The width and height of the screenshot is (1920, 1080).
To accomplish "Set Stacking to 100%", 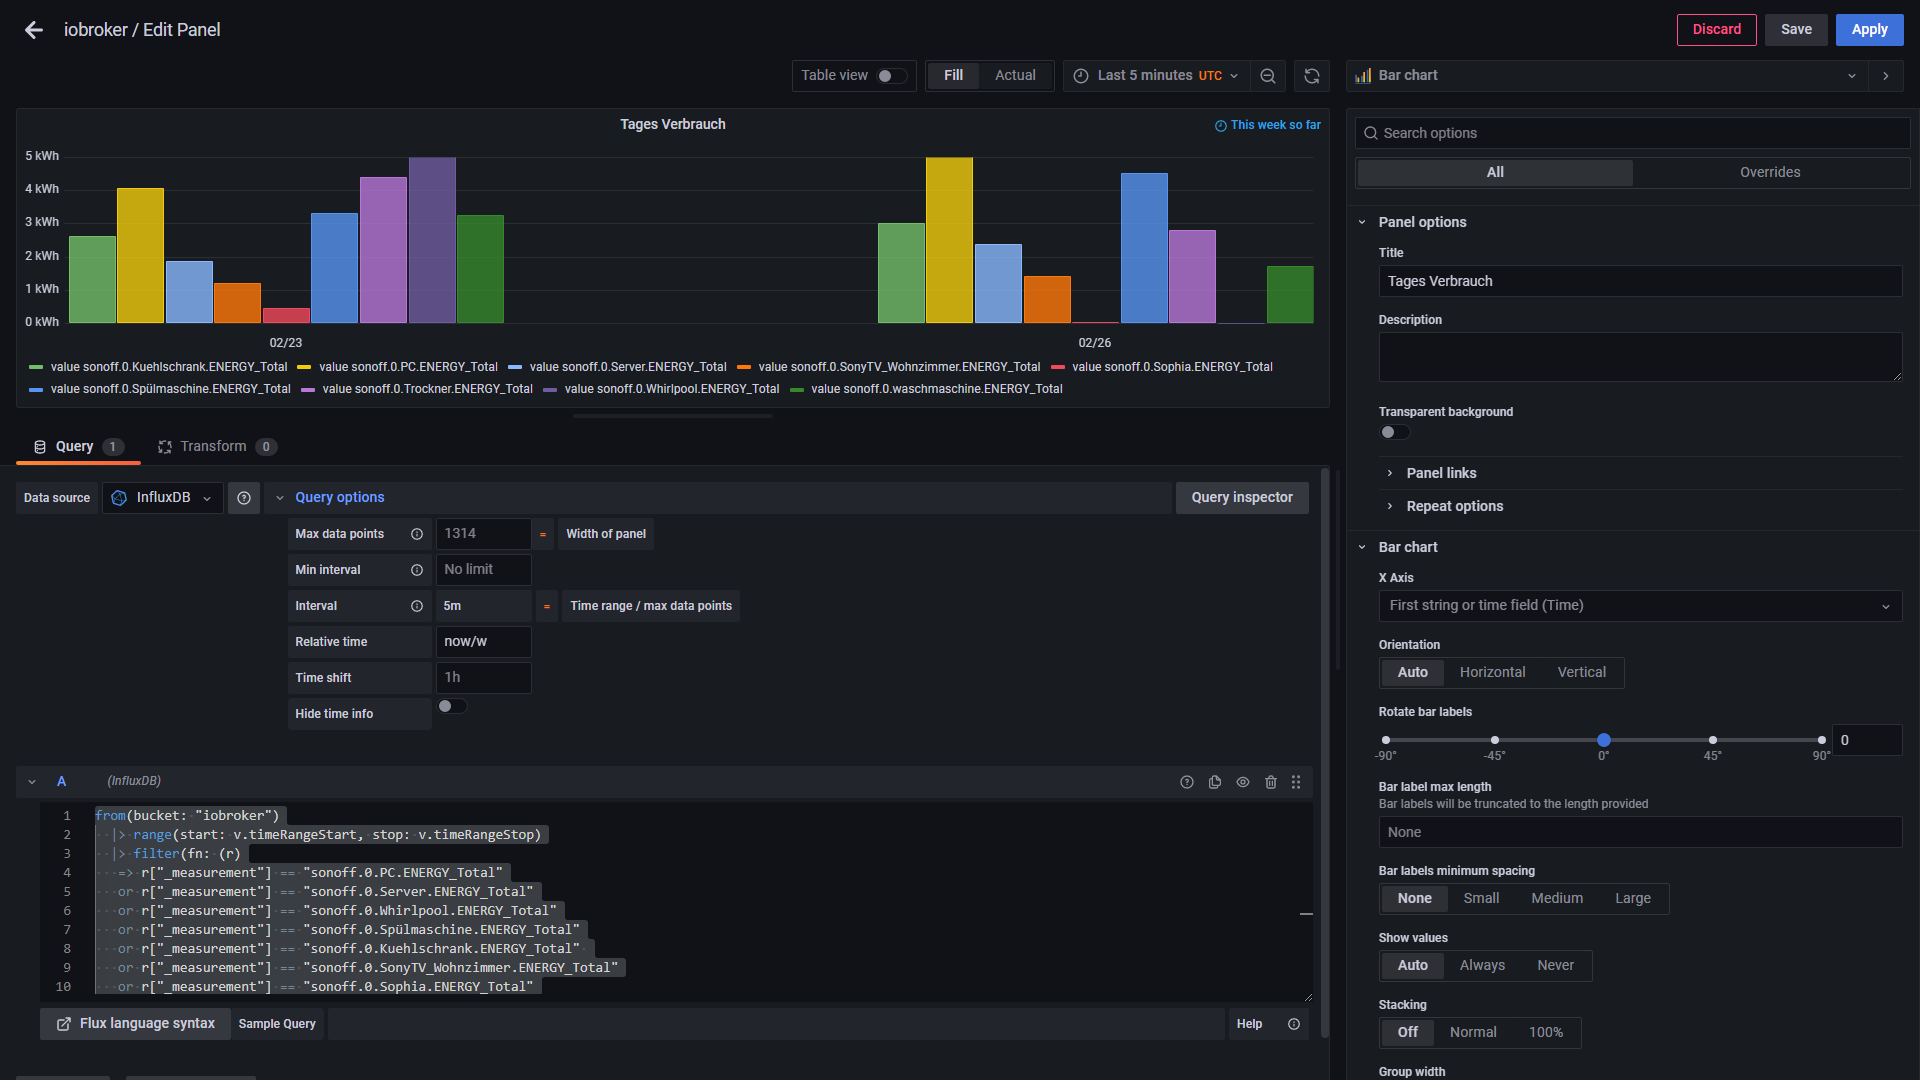I will [1546, 1033].
